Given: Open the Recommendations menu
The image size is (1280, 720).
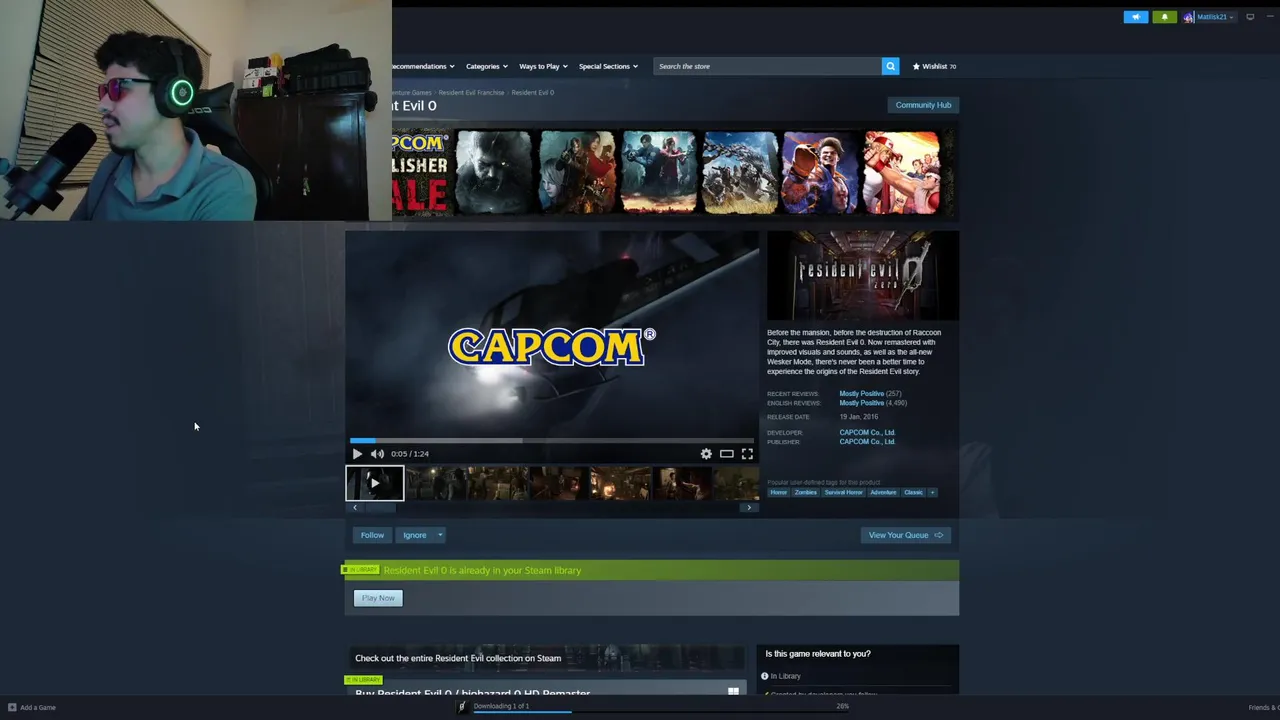Looking at the screenshot, I should (x=423, y=66).
